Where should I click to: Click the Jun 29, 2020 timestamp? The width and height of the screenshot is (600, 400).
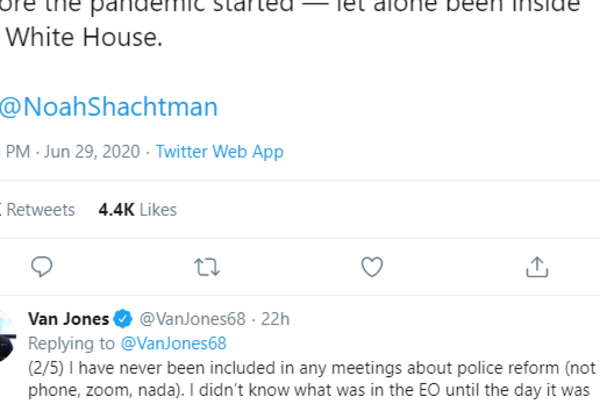coord(91,152)
